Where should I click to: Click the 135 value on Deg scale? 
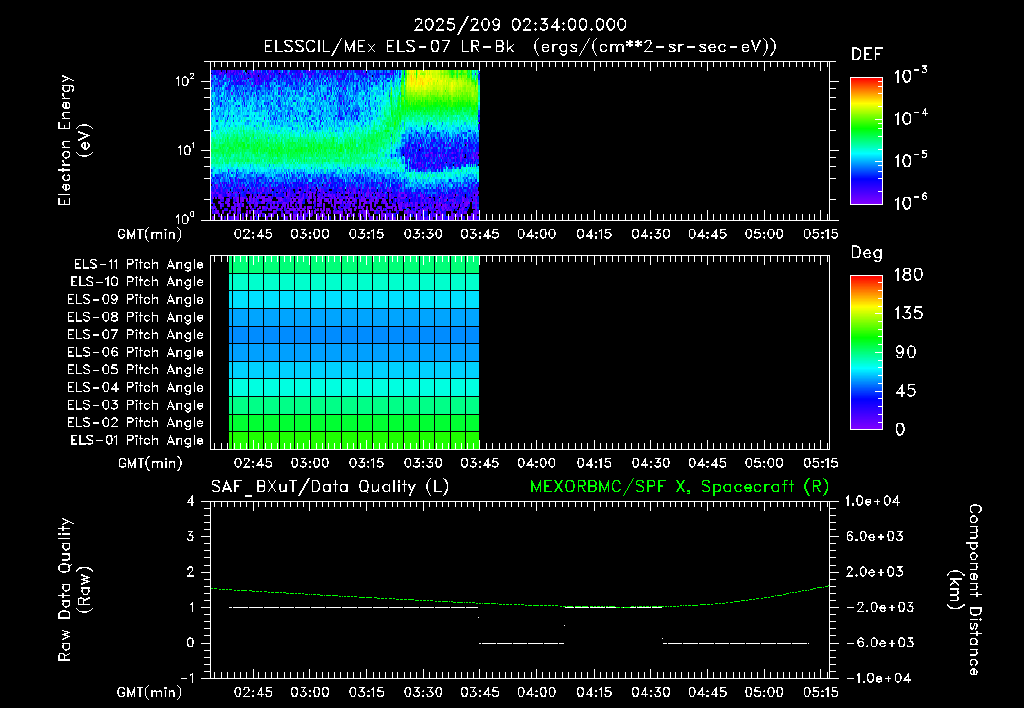click(908, 313)
